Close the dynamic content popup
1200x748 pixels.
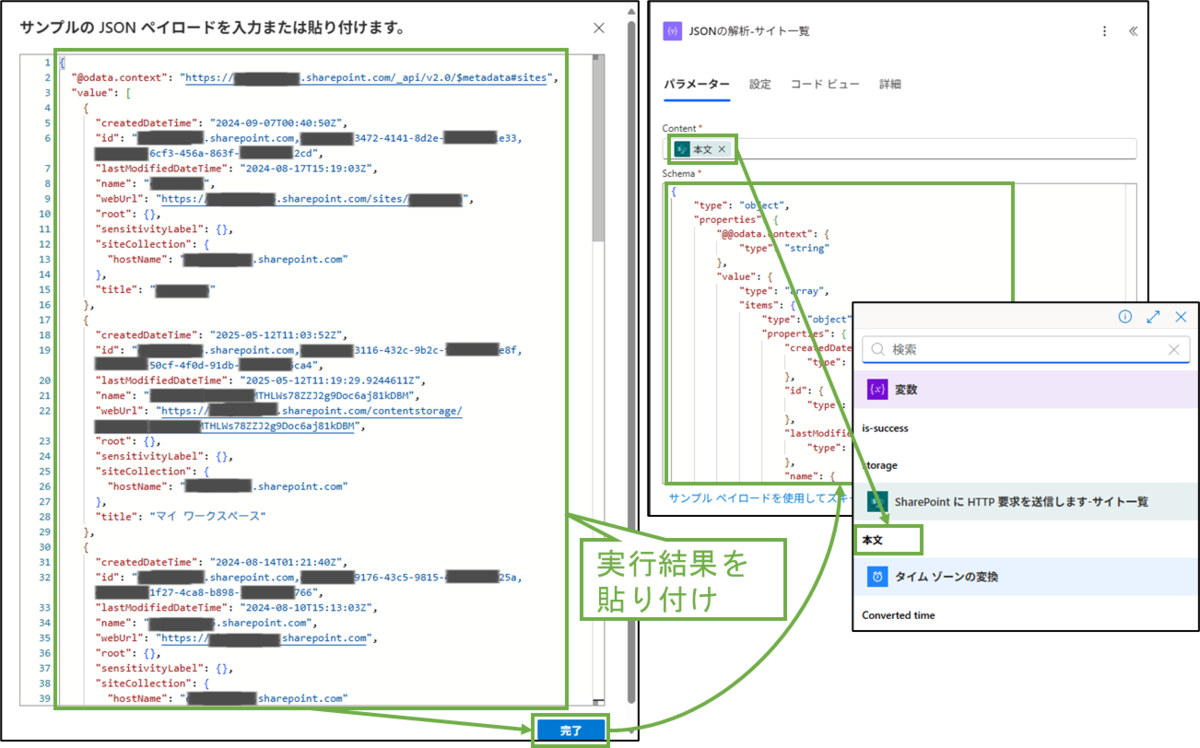[1181, 317]
